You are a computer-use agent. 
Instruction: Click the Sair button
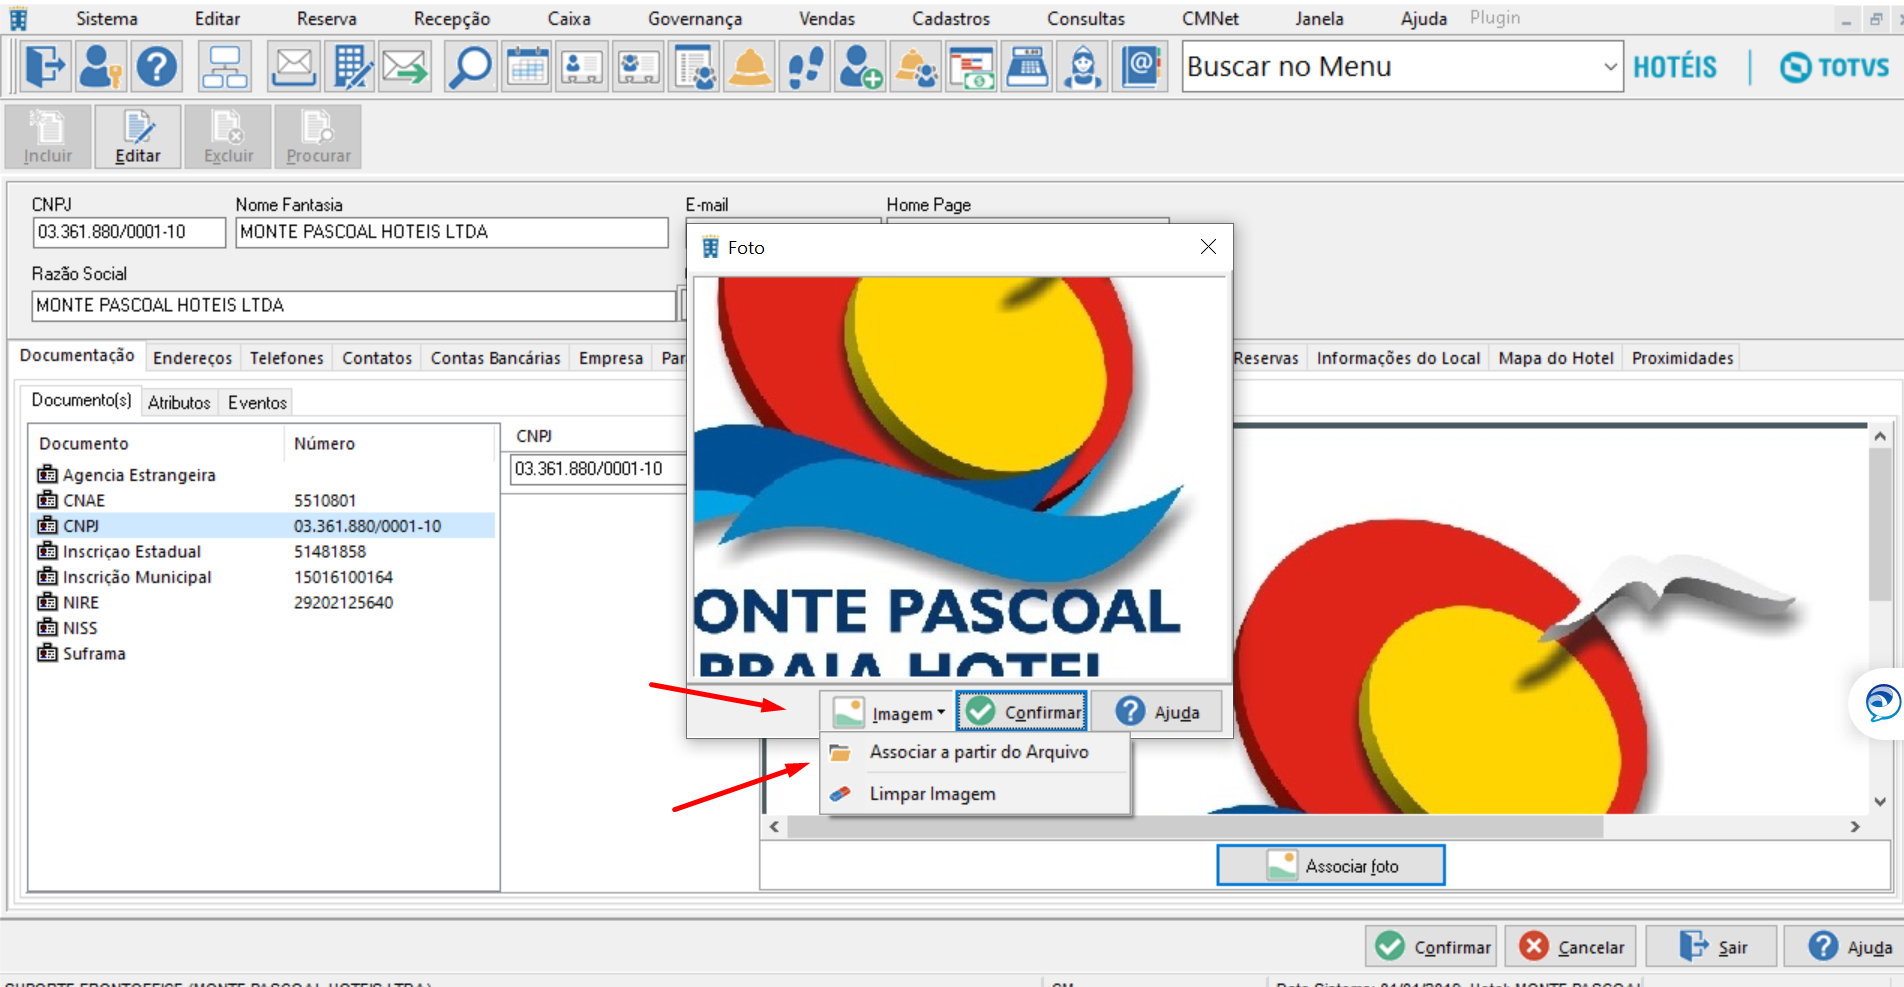[1712, 947]
